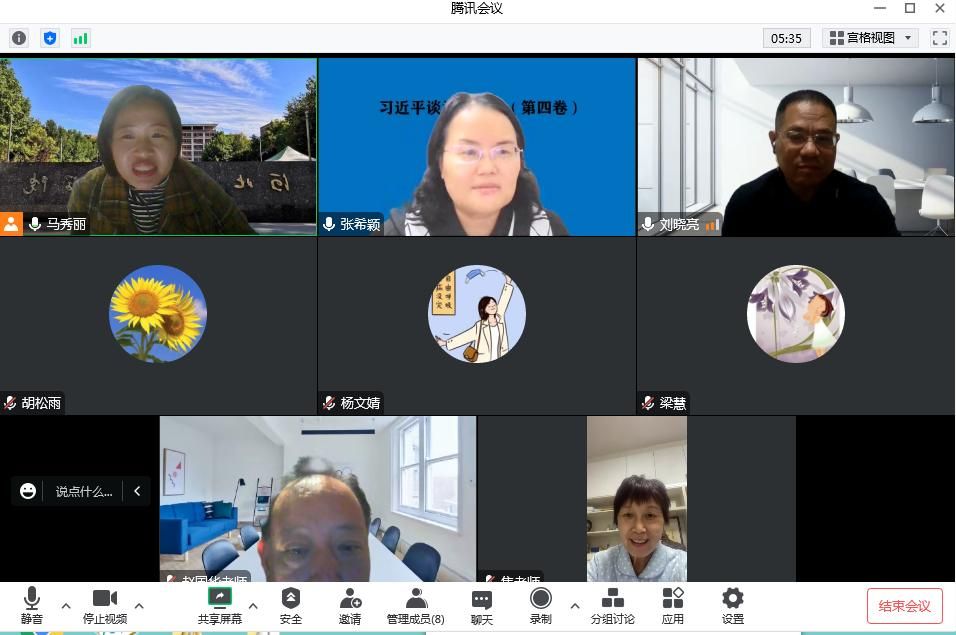The height and width of the screenshot is (635, 956).
Task: Open 管理成员(8) participant list
Action: [416, 605]
